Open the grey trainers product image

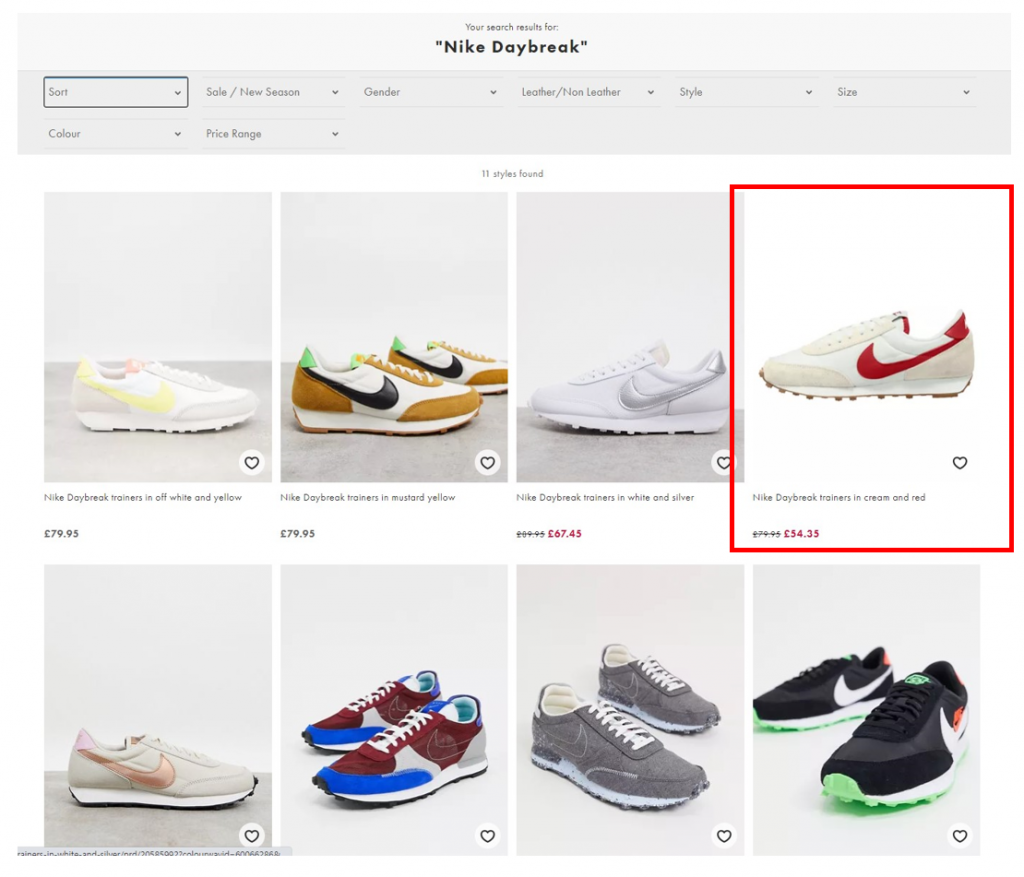click(x=630, y=710)
